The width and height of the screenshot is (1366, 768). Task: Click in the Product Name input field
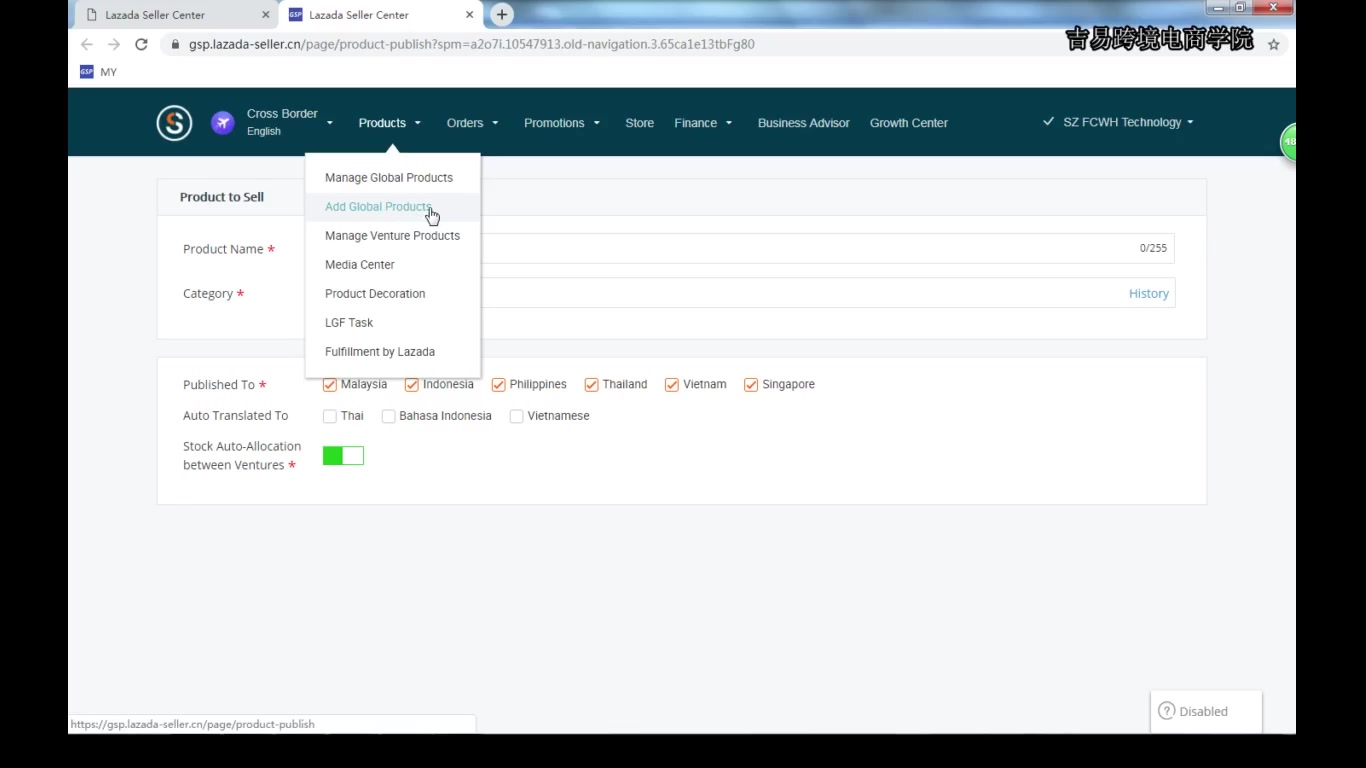(748, 248)
